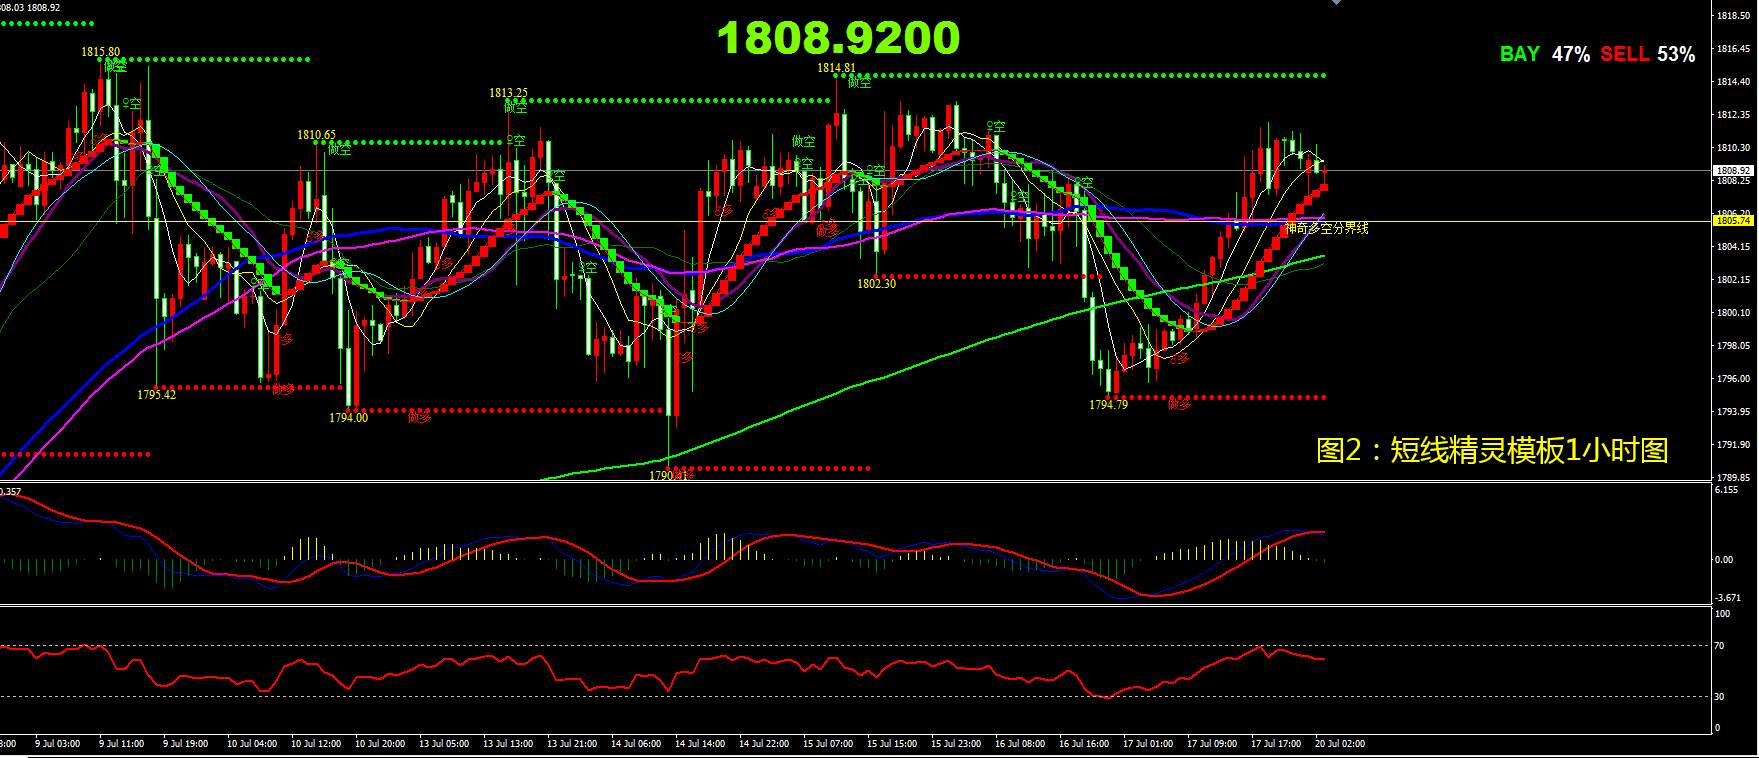Click the 14 Jul 22:00 time label

(764, 744)
